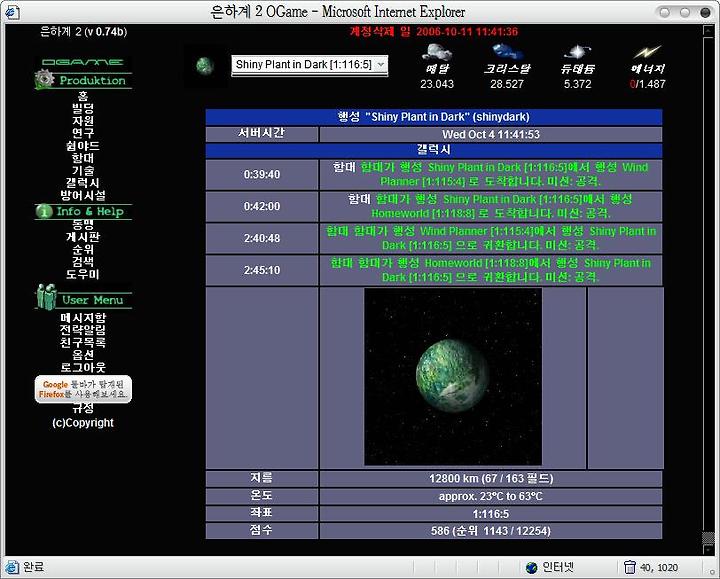Click the coordinates value 1:116:5 in table

point(491,514)
